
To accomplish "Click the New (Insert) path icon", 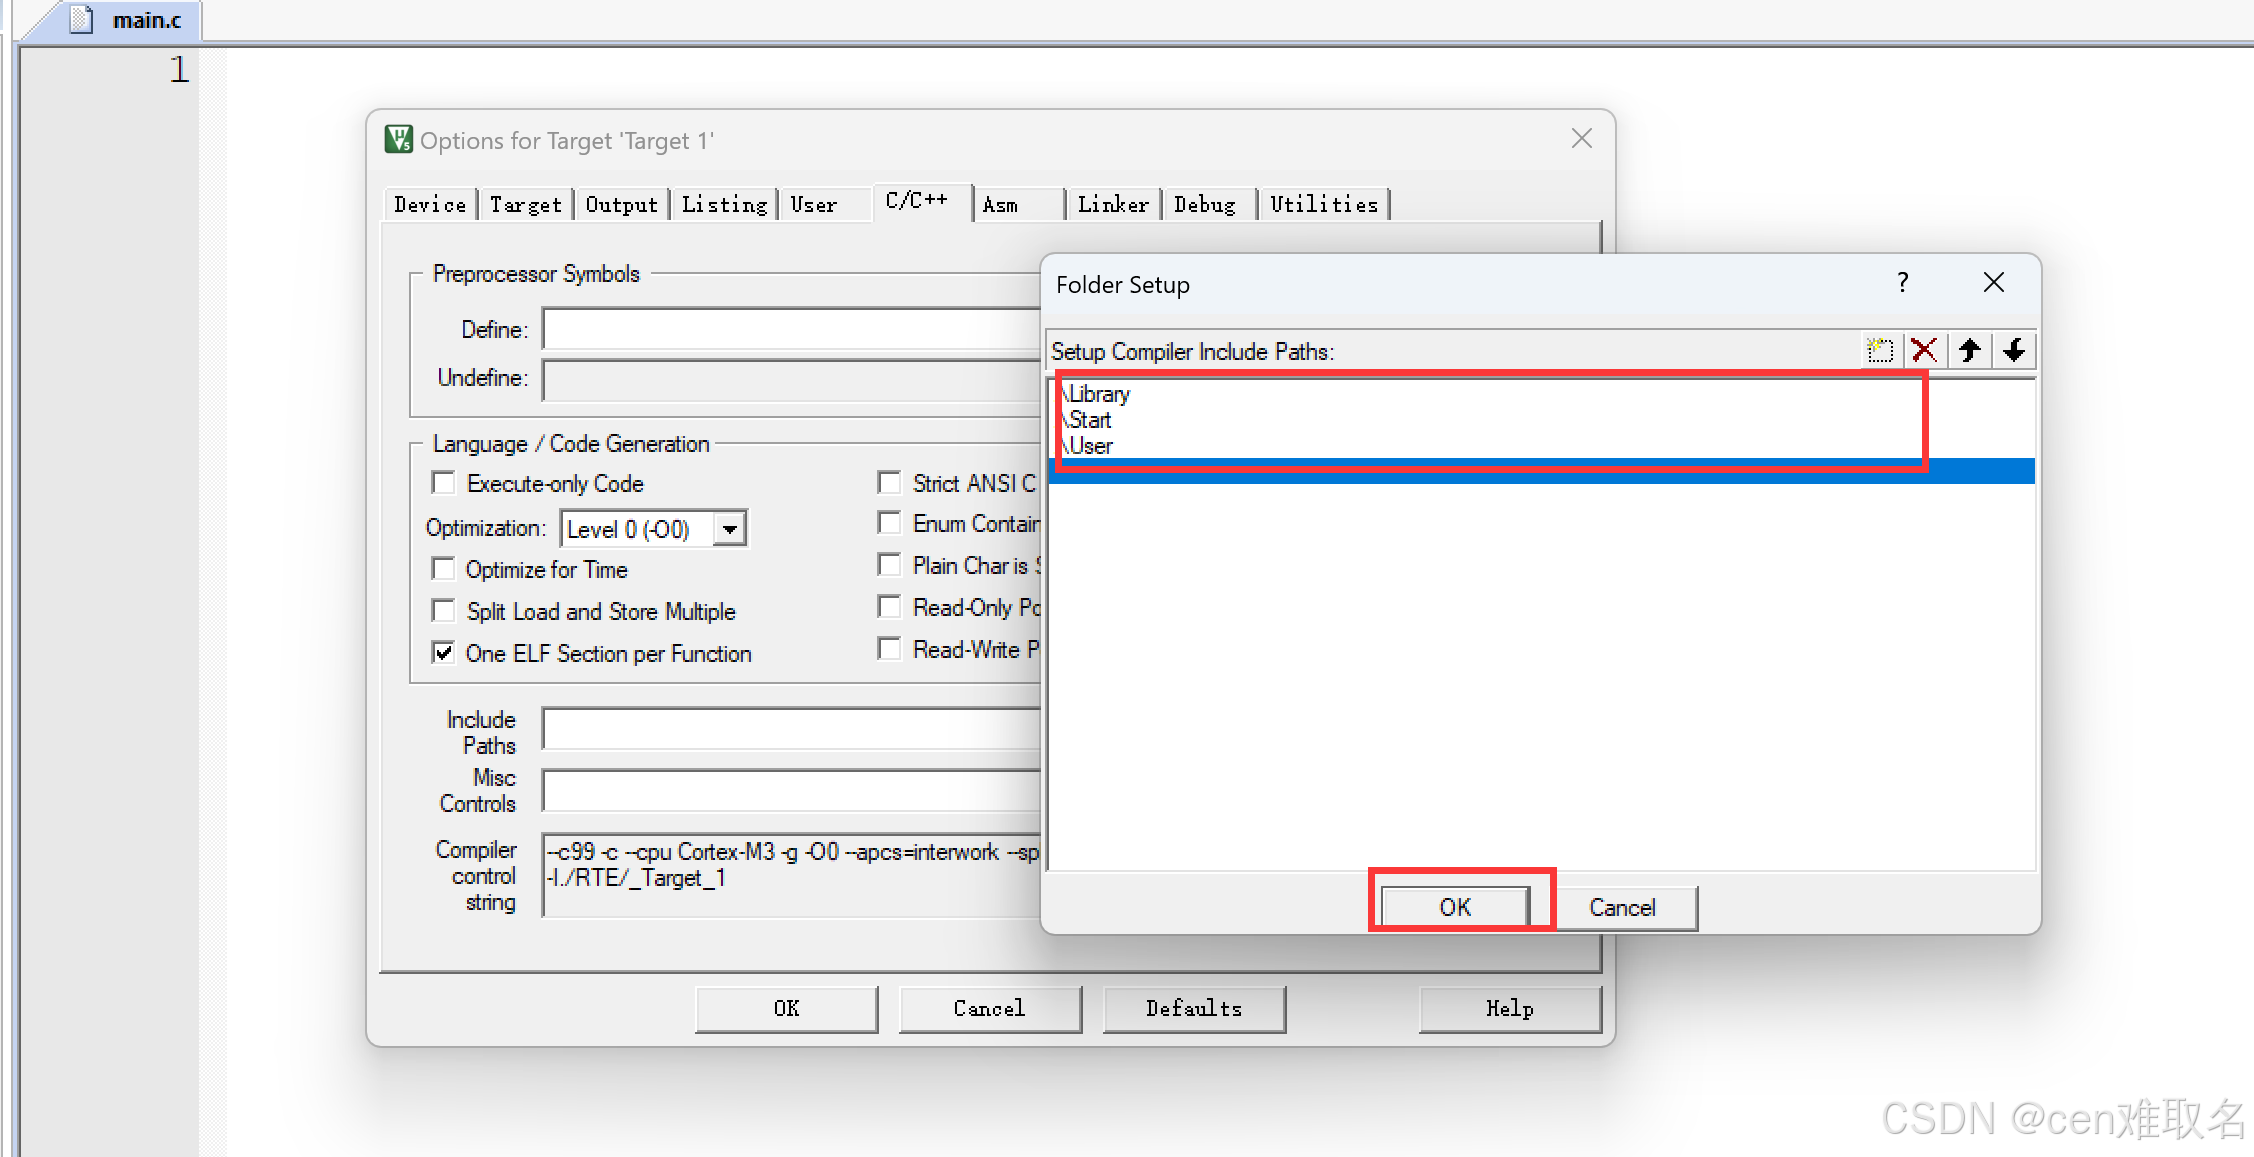I will [1879, 351].
